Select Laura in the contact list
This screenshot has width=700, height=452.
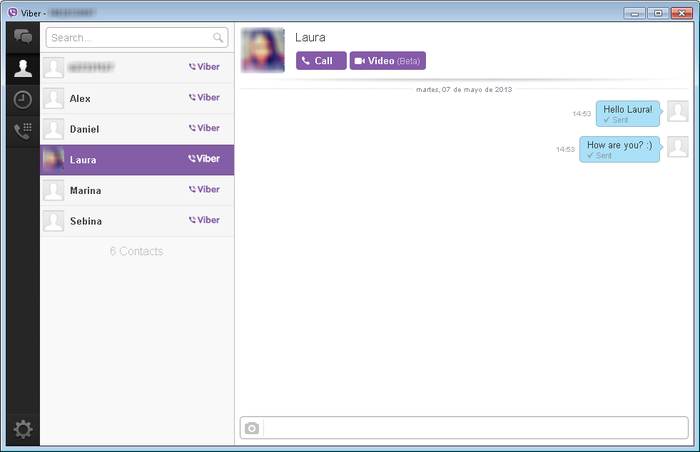(x=137, y=159)
